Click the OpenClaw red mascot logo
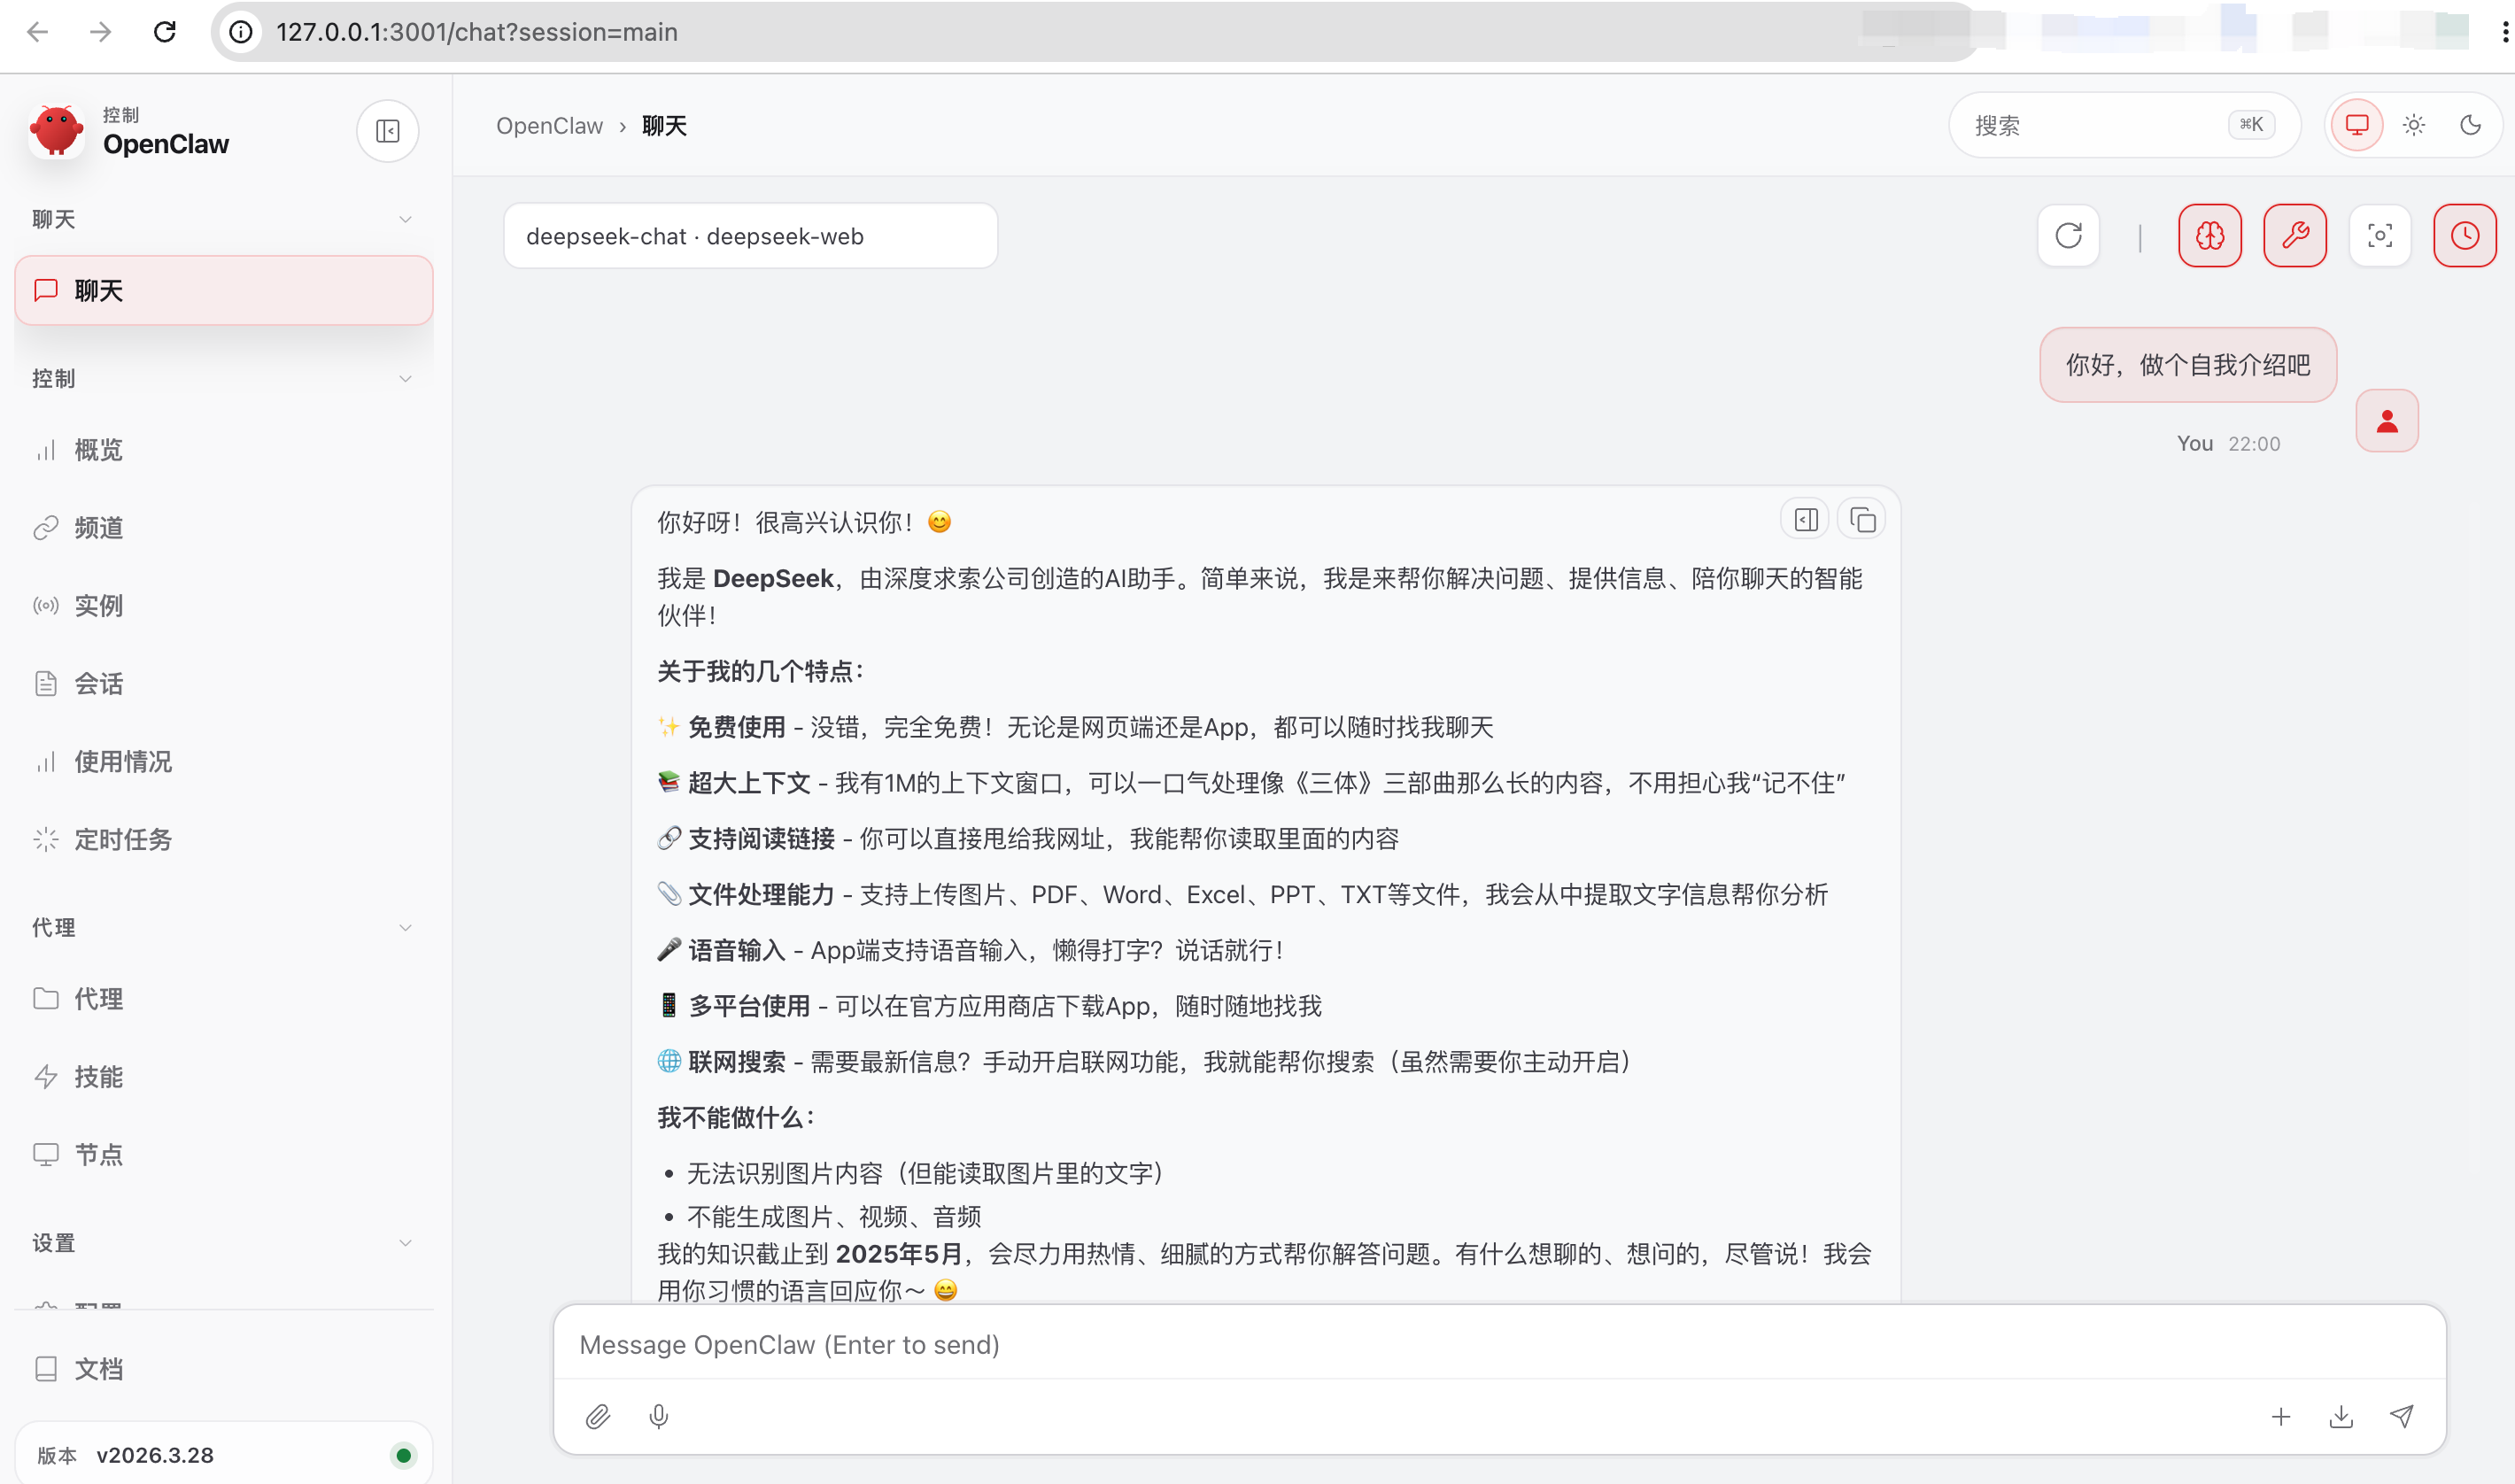Viewport: 2515px width, 1484px height. coord(56,131)
